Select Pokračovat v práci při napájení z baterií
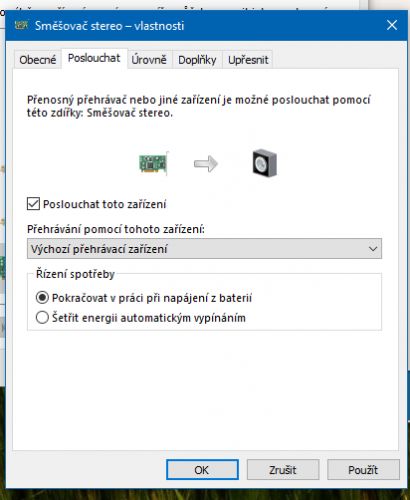This screenshot has height=500, width=410. (x=42, y=298)
